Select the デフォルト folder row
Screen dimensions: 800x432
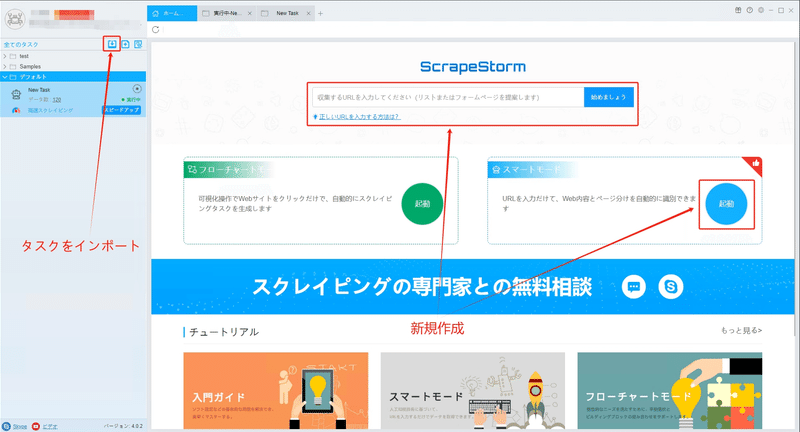[x=73, y=77]
